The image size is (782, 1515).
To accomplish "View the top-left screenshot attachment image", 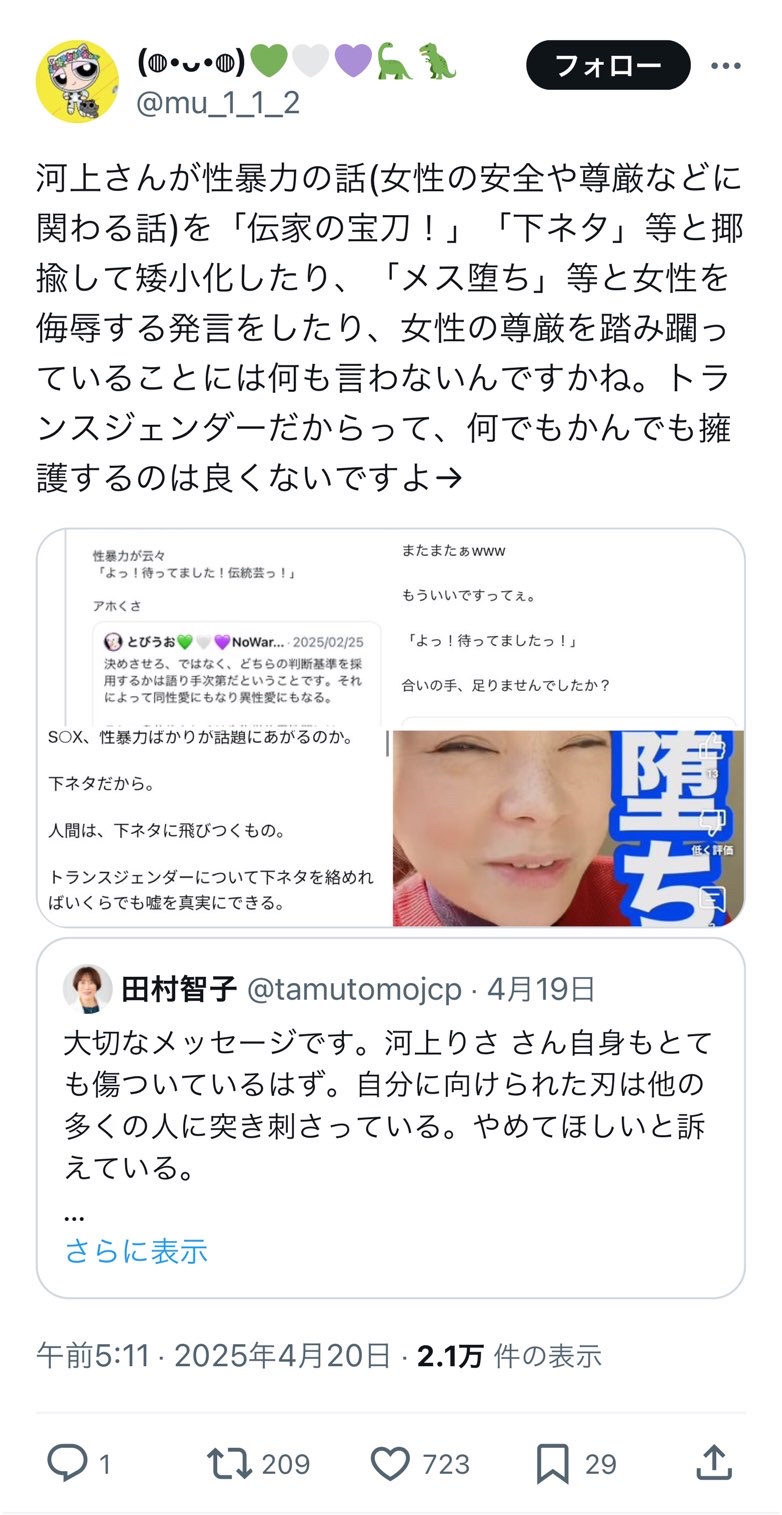I will coord(214,627).
